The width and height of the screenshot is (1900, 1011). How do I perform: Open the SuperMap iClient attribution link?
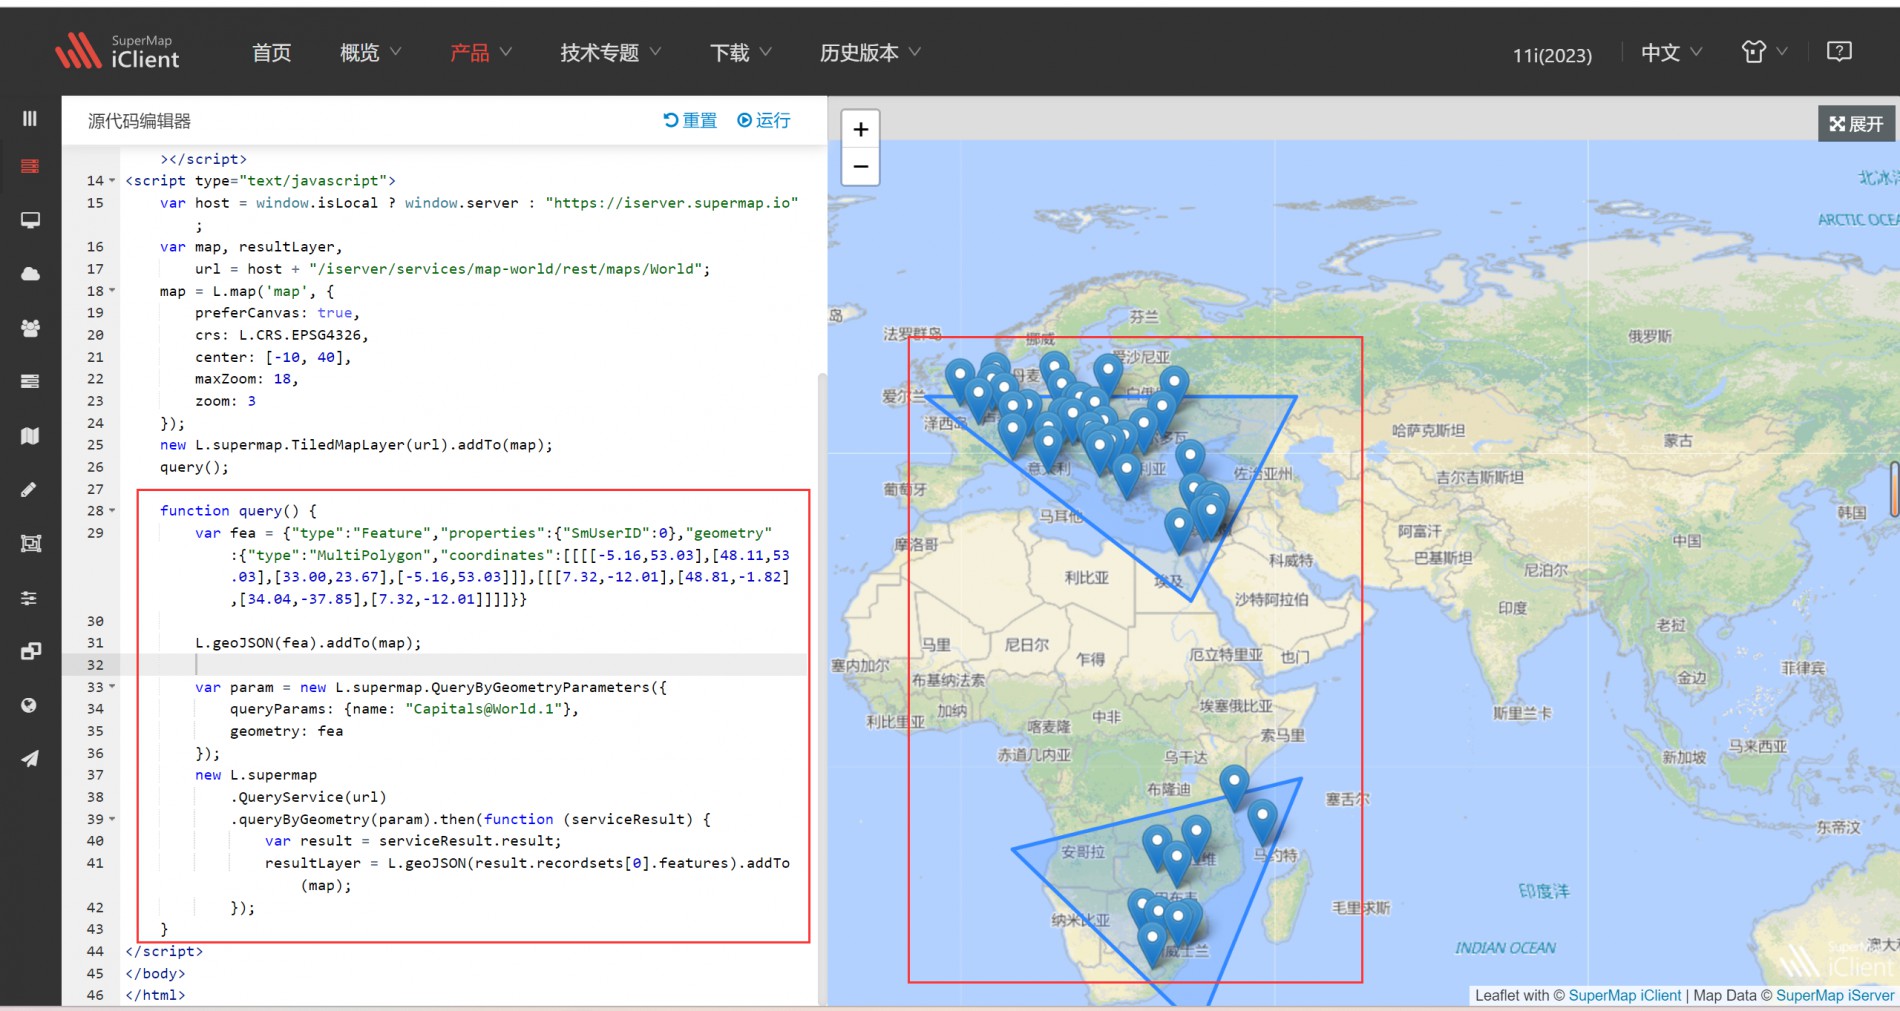click(1625, 995)
